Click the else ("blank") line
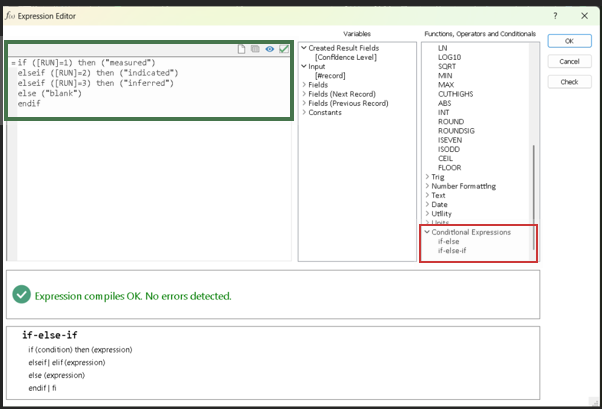This screenshot has width=602, height=409. click(x=50, y=93)
